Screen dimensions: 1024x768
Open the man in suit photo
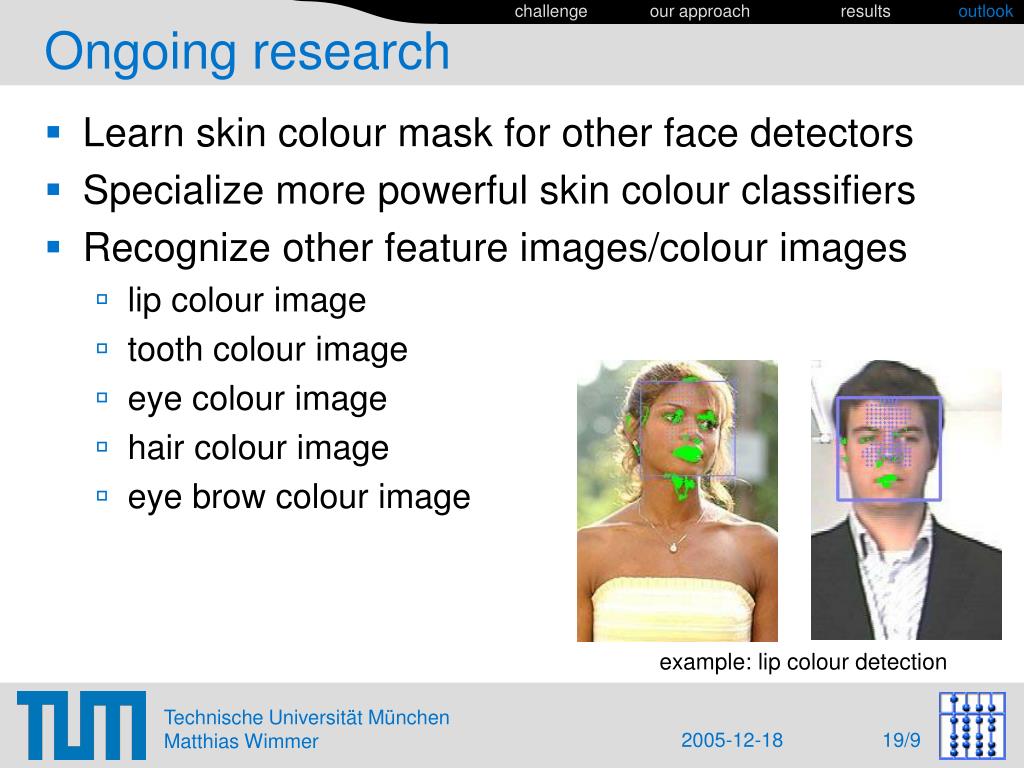[x=906, y=500]
